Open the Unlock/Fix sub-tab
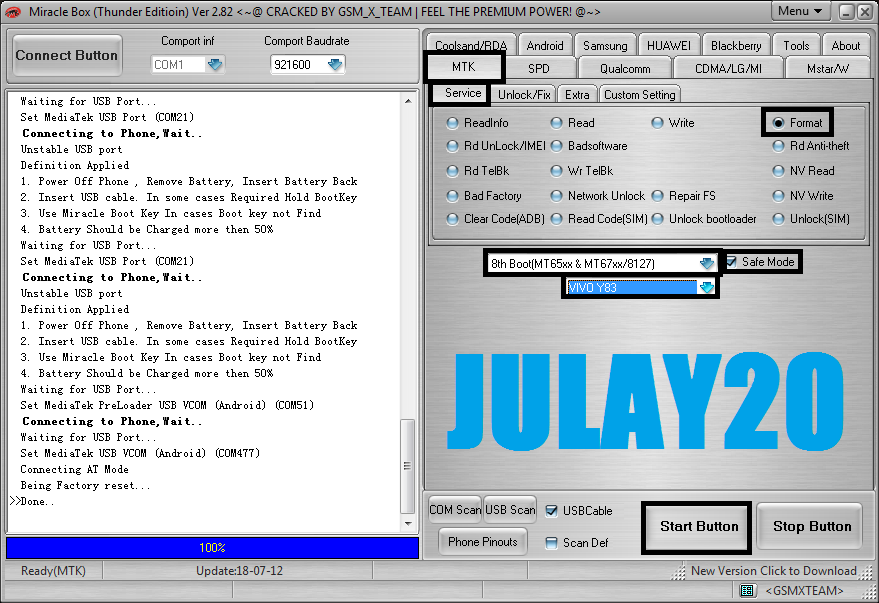 tap(524, 95)
